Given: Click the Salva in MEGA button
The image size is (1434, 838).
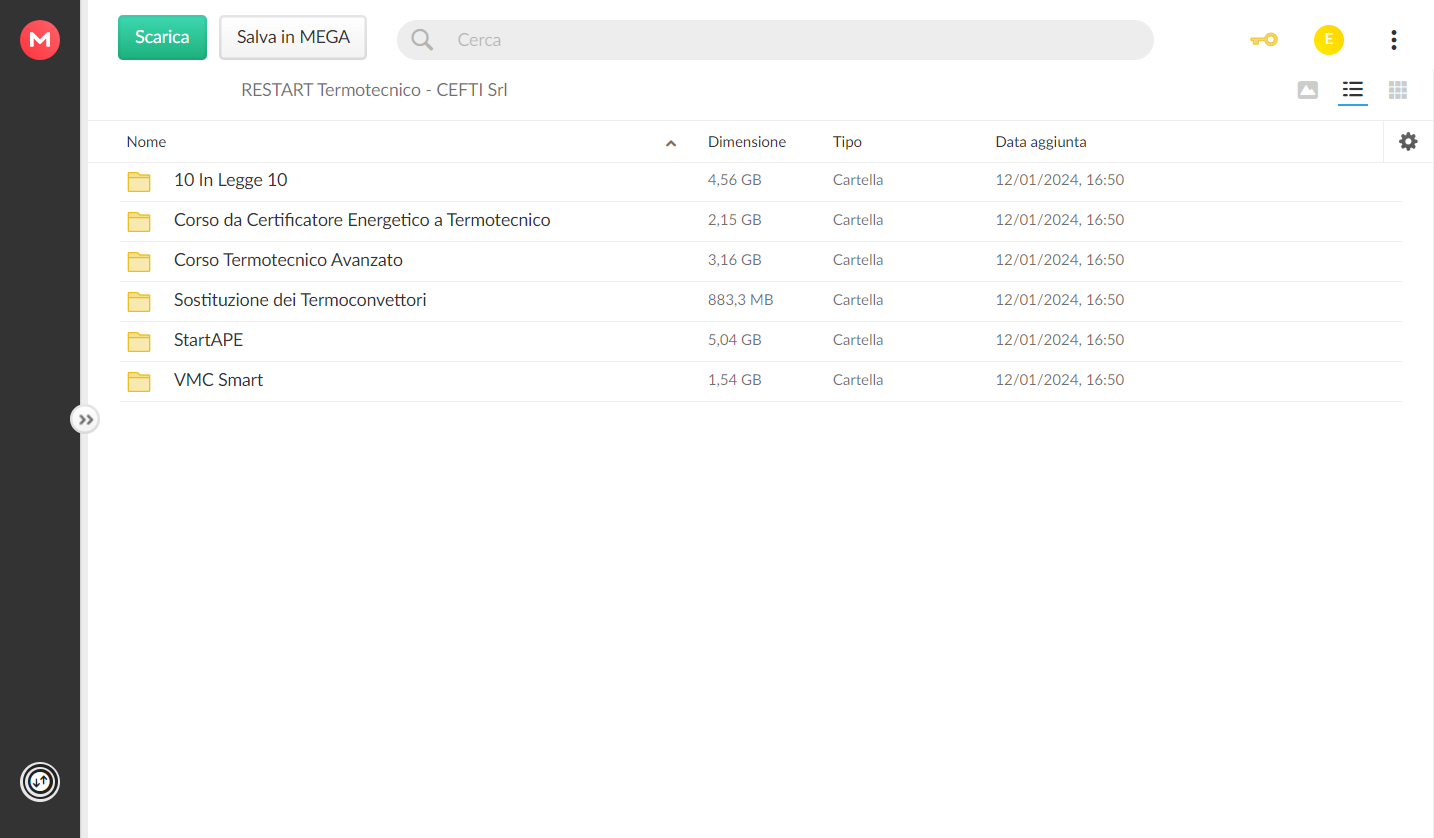Looking at the screenshot, I should tap(293, 37).
